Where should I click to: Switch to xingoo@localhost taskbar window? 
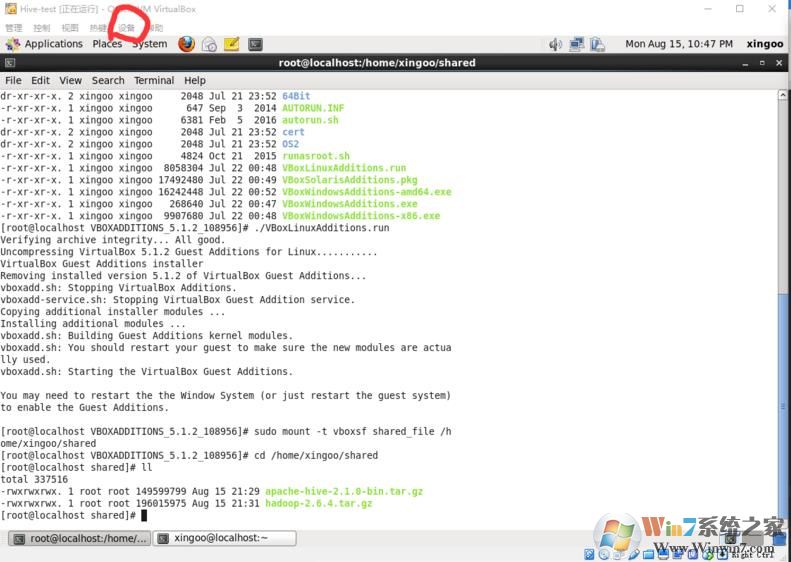point(226,538)
